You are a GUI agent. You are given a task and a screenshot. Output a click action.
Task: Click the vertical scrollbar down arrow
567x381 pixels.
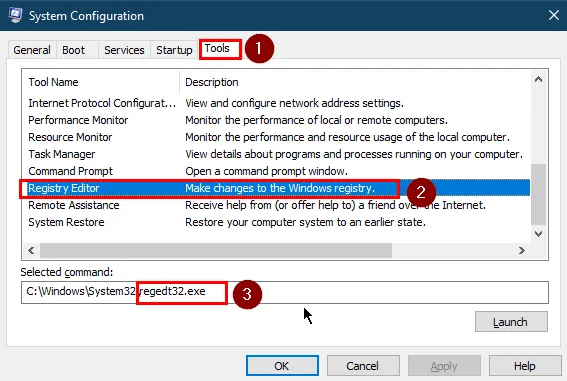(x=538, y=234)
